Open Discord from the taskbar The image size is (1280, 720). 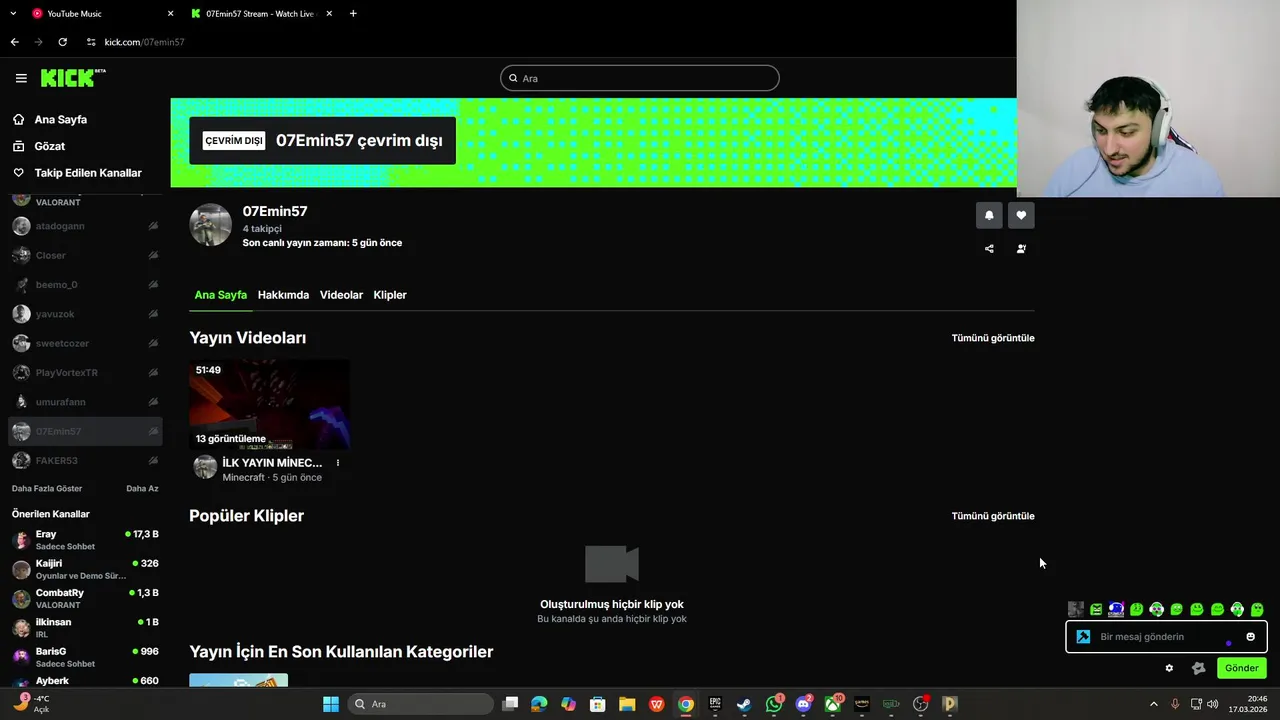(803, 704)
